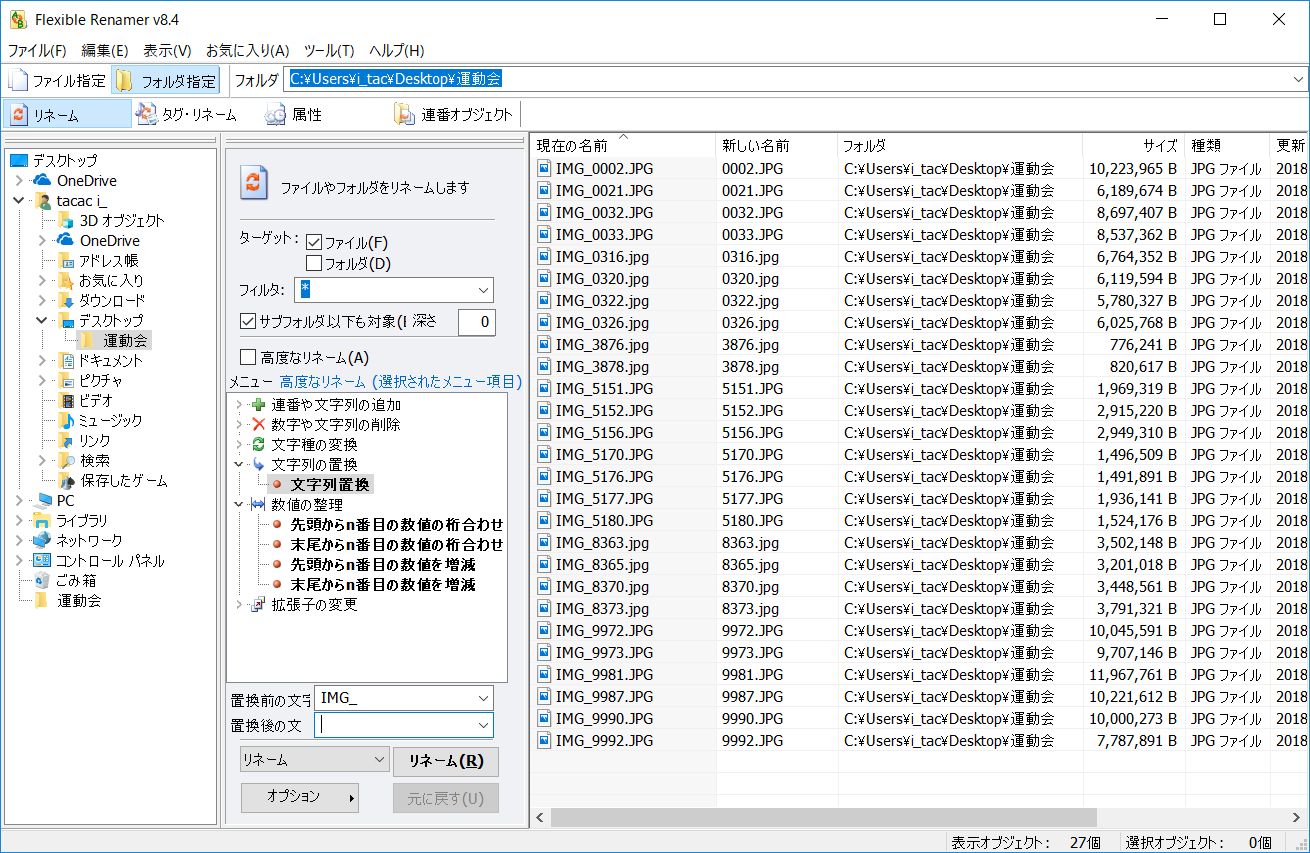
Task: Click the オプション button
Action: [299, 798]
